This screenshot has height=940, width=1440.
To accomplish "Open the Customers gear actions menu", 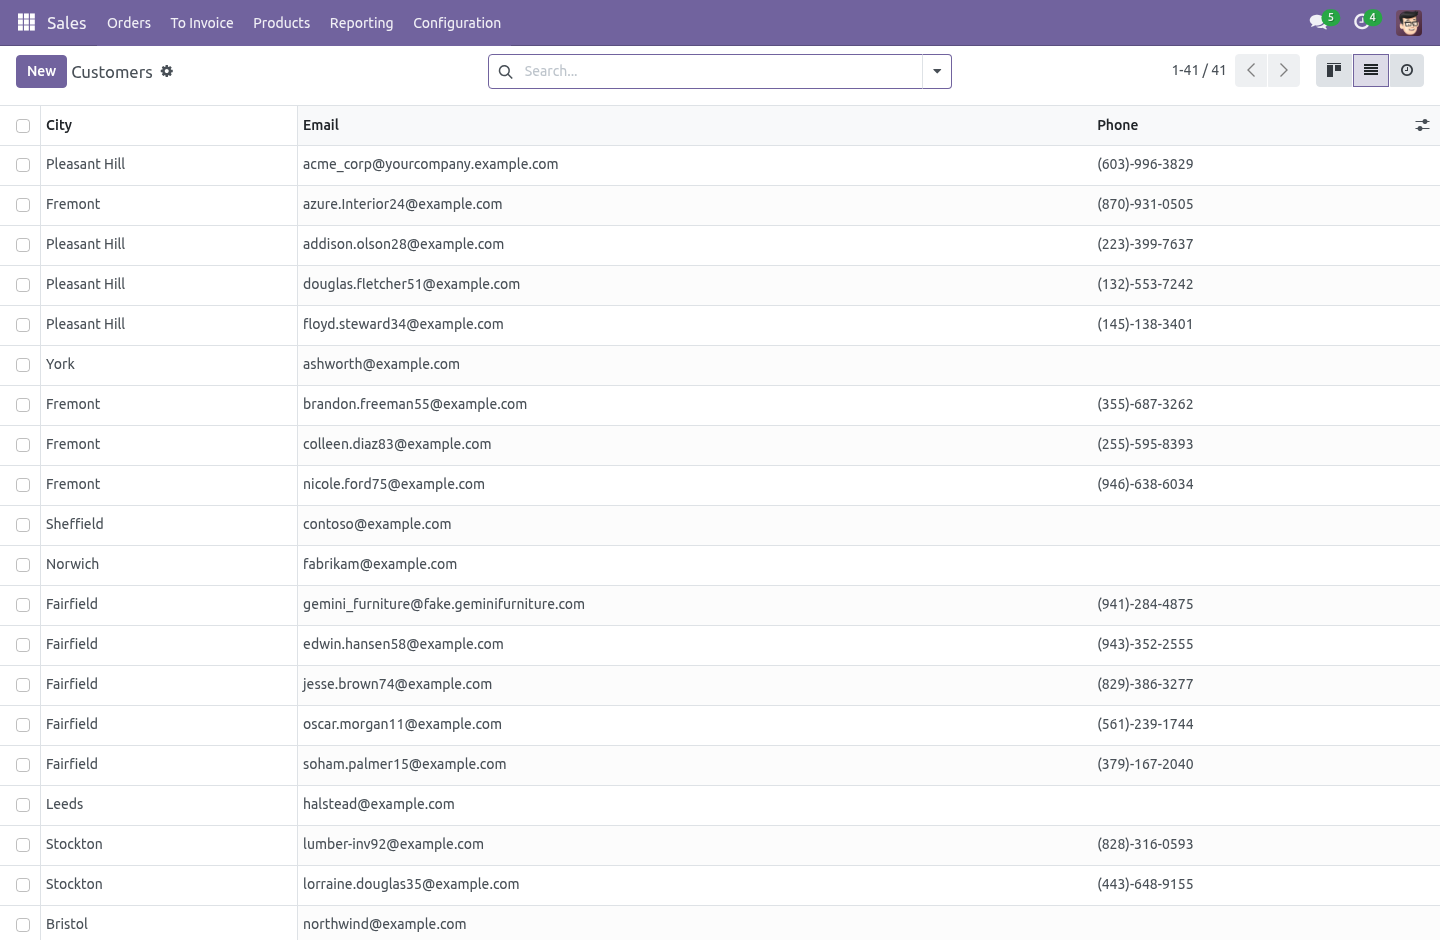I will (x=167, y=71).
